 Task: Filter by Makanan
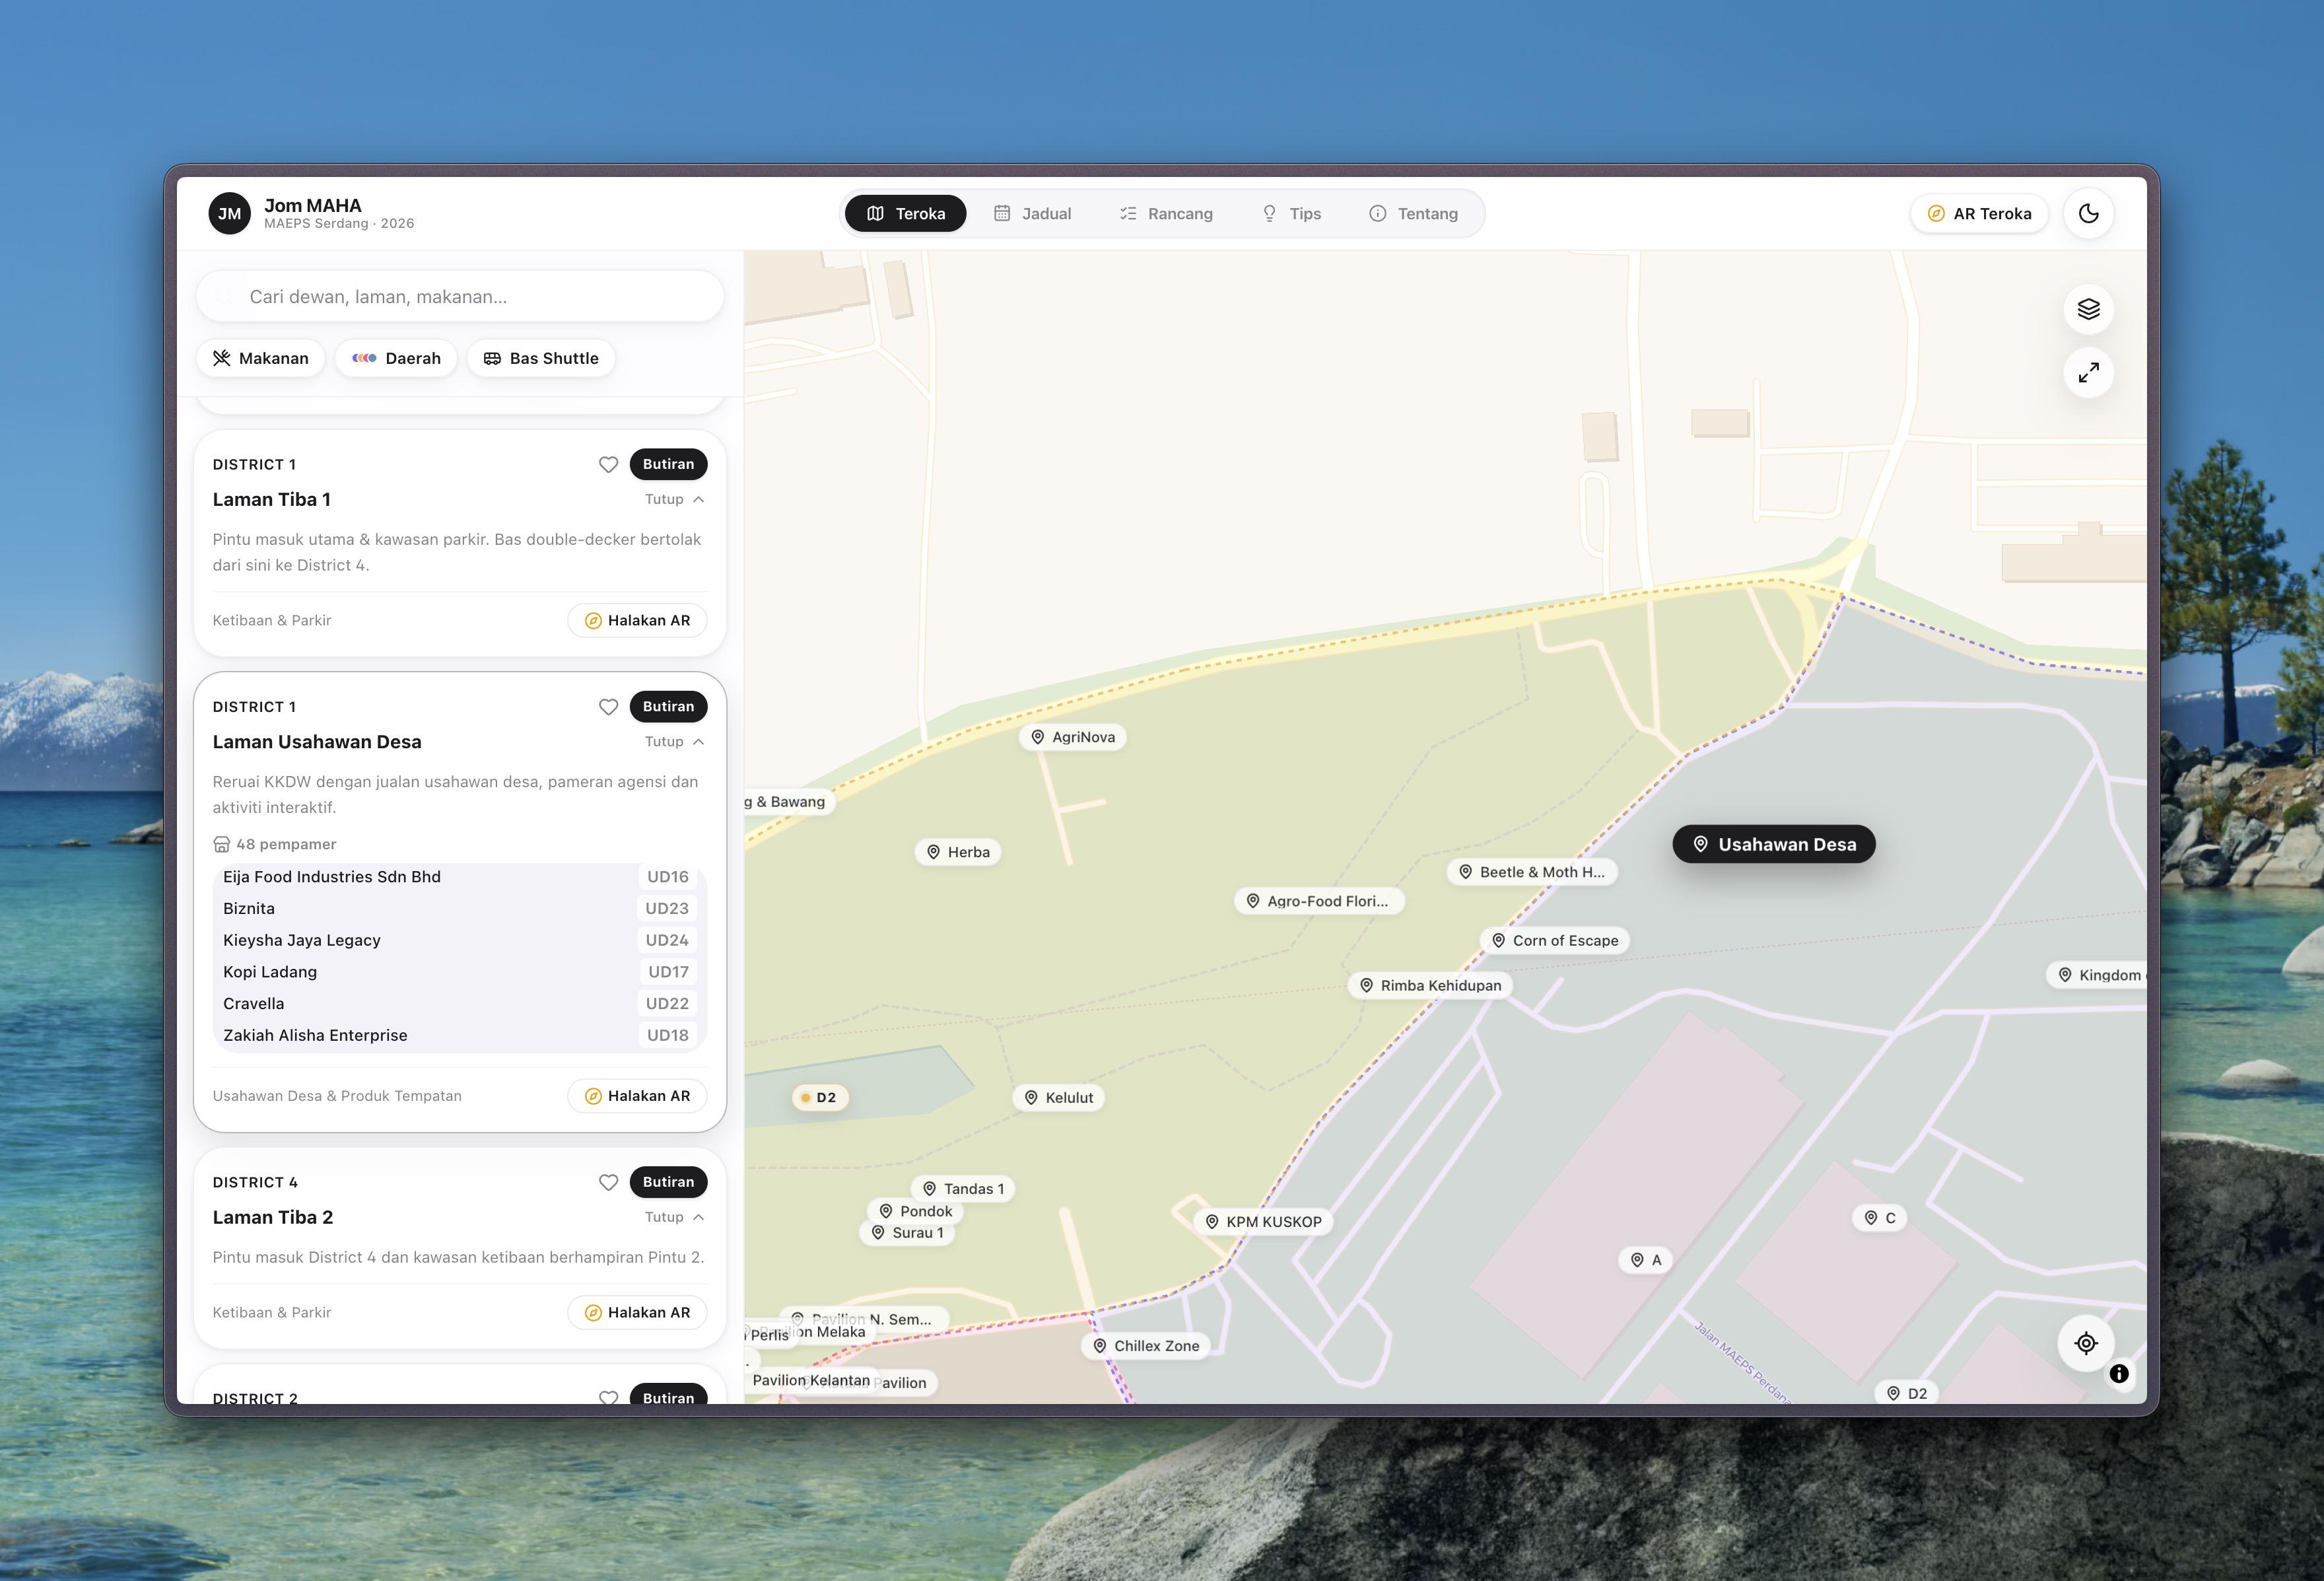tap(261, 358)
